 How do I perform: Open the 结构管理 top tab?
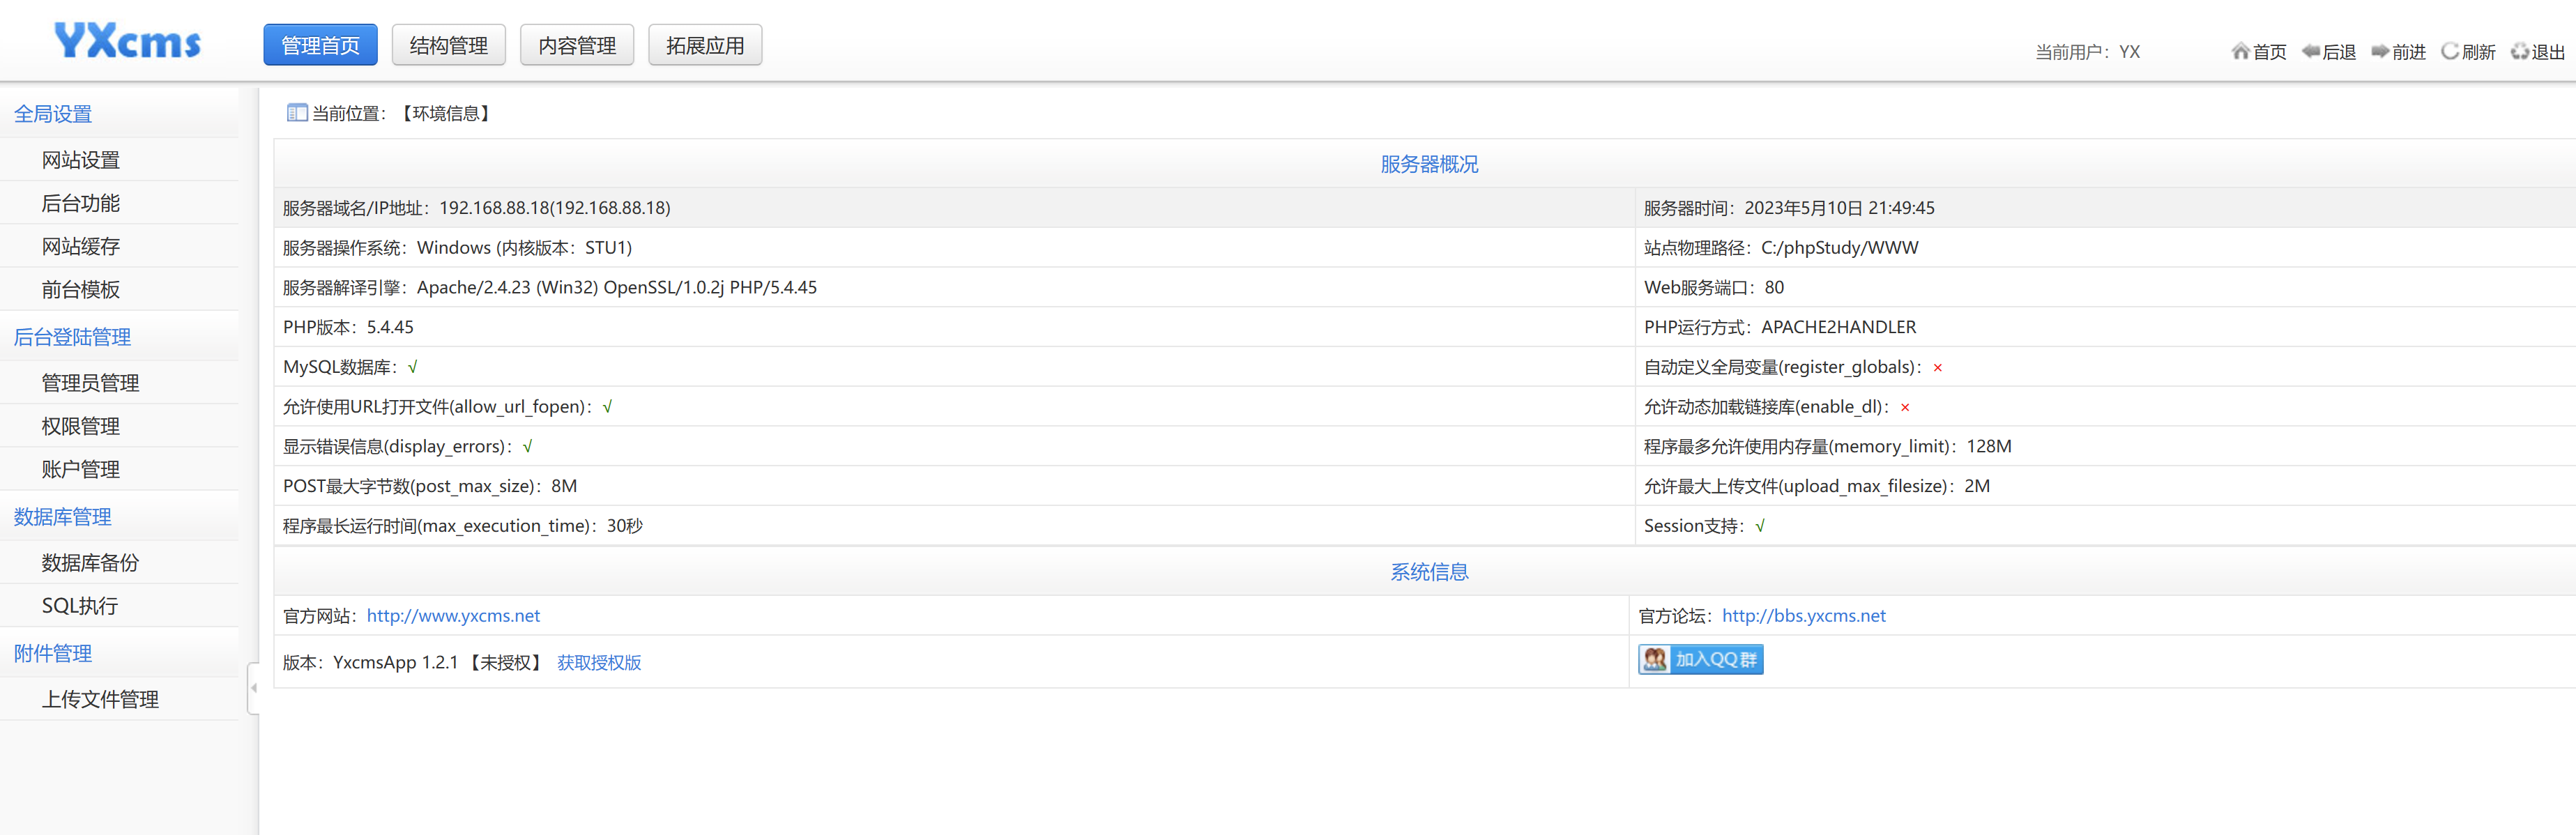coord(448,46)
